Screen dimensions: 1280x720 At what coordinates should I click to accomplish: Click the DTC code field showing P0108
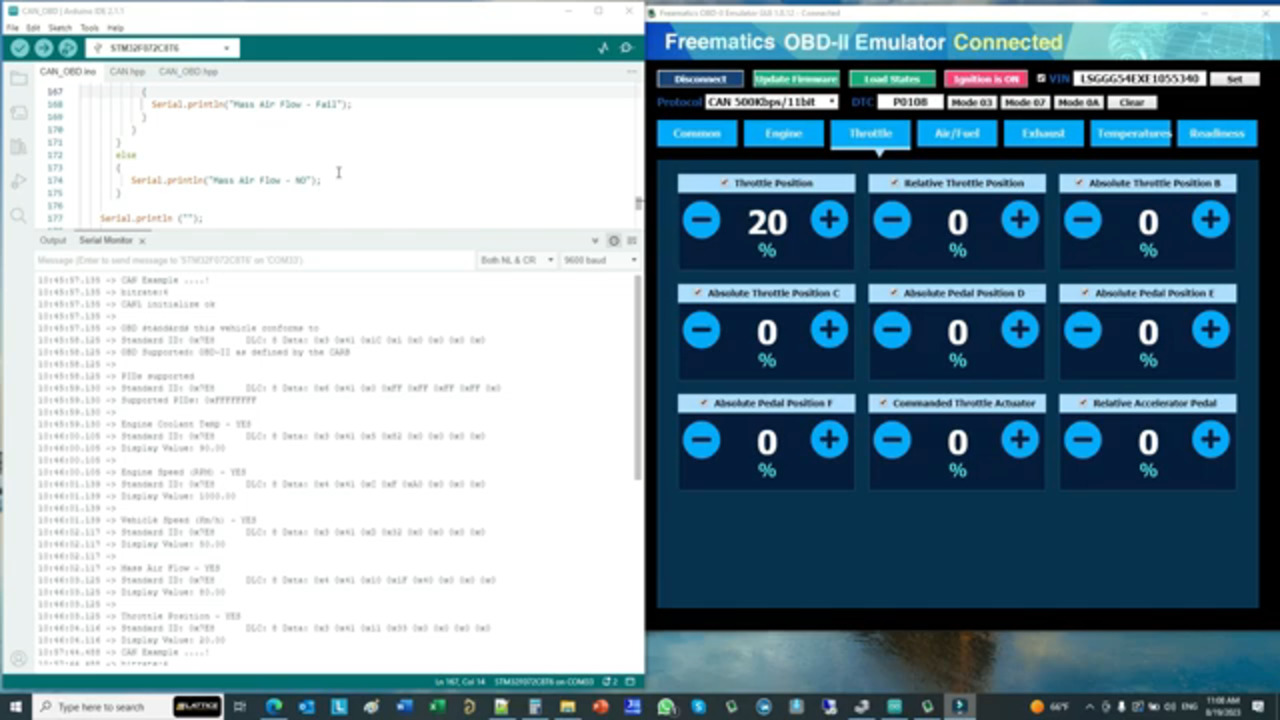click(911, 102)
